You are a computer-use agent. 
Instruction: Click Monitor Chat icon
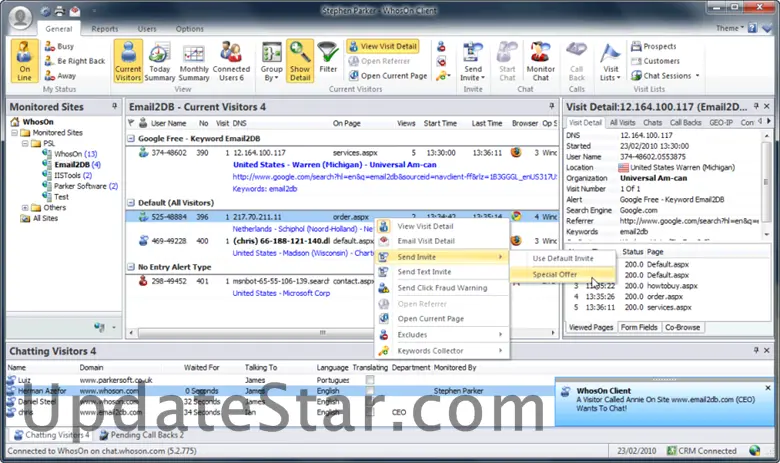540,61
